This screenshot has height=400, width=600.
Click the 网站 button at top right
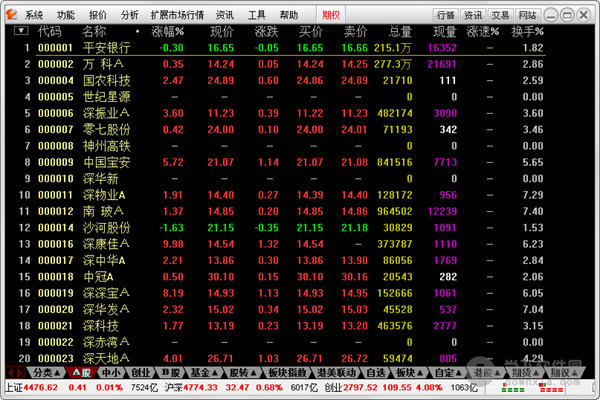tap(527, 15)
